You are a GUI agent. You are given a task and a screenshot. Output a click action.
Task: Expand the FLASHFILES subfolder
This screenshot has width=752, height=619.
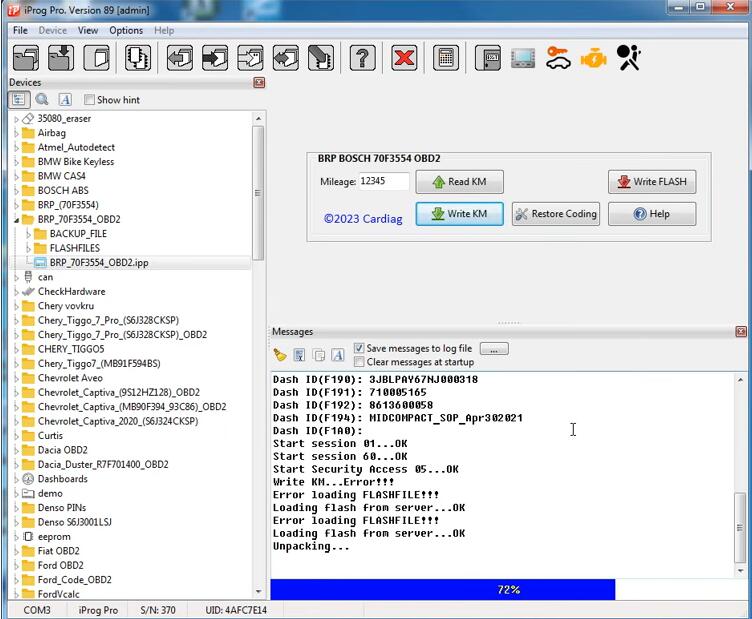[28, 248]
